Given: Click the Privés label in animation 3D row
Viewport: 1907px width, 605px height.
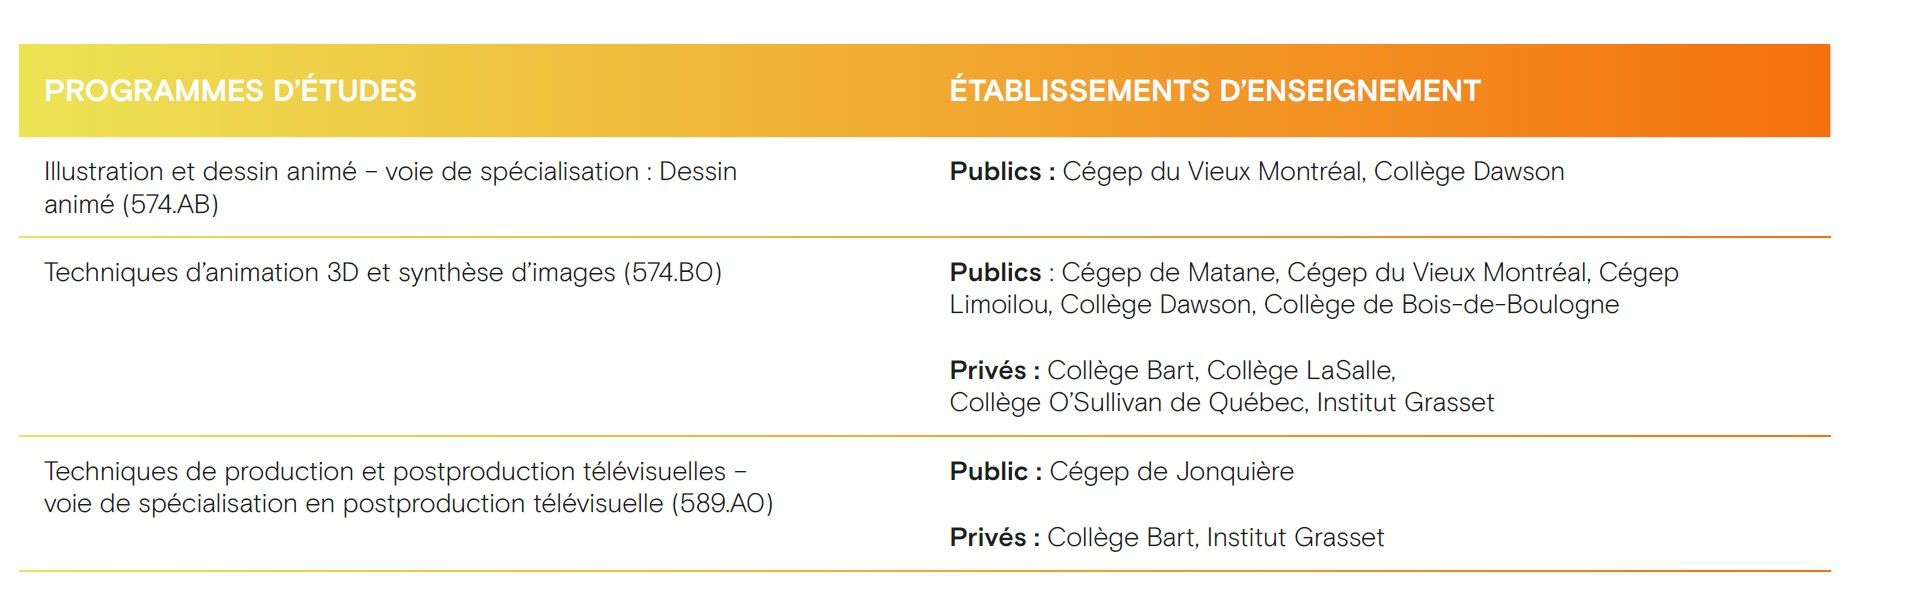Looking at the screenshot, I should point(994,371).
